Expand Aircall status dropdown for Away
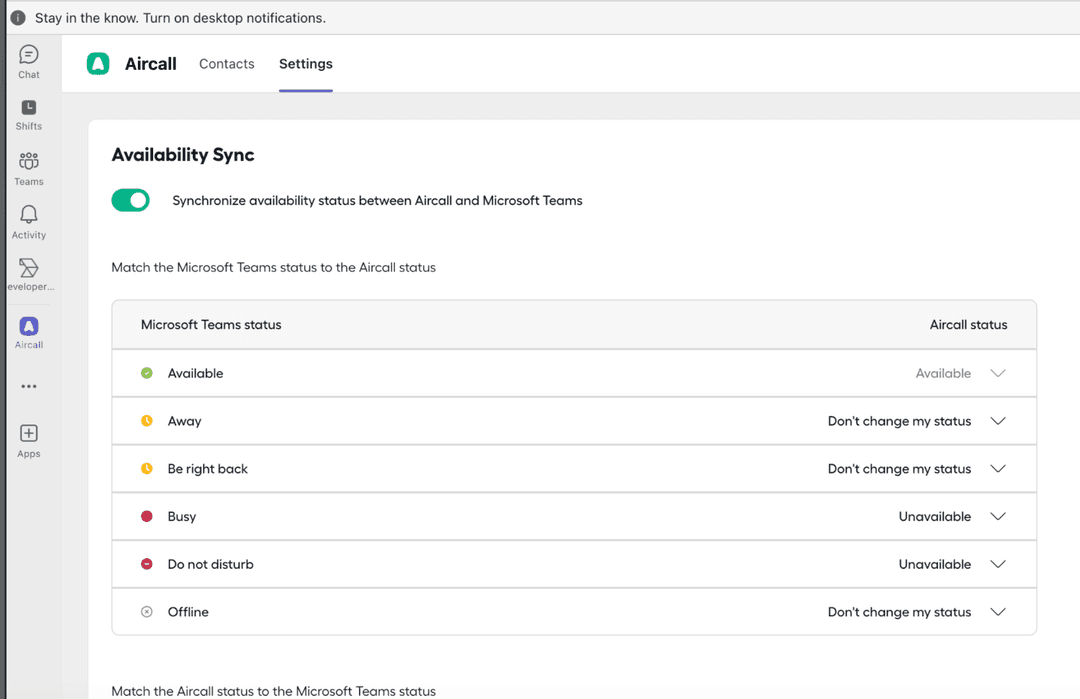This screenshot has height=699, width=1080. (997, 421)
